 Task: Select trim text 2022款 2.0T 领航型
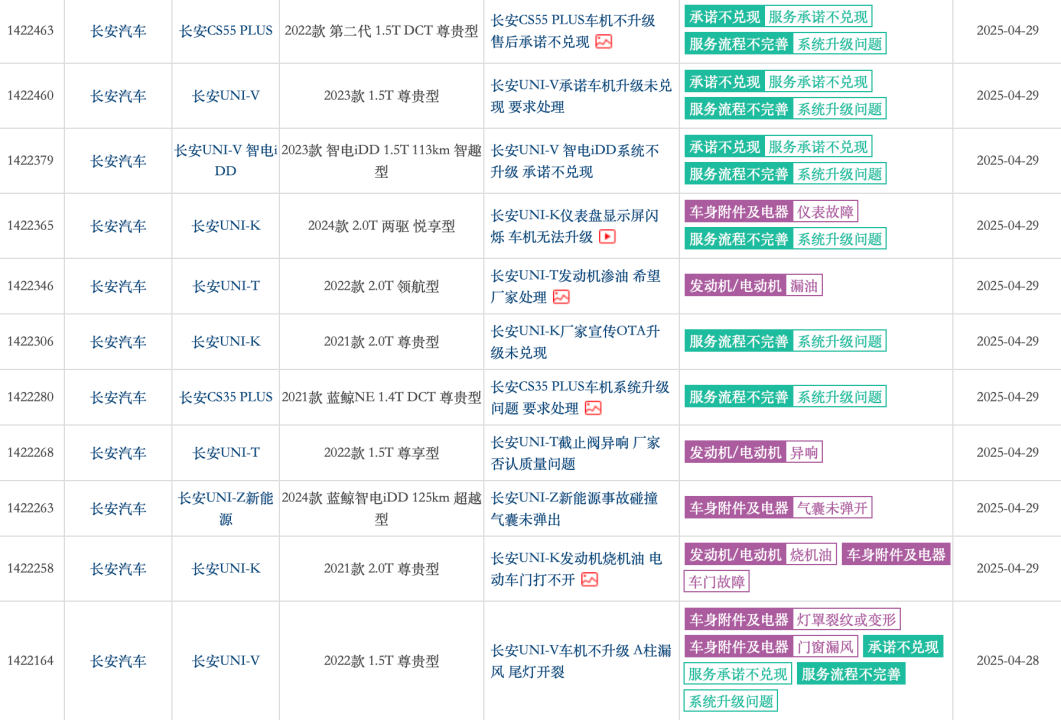coord(381,286)
